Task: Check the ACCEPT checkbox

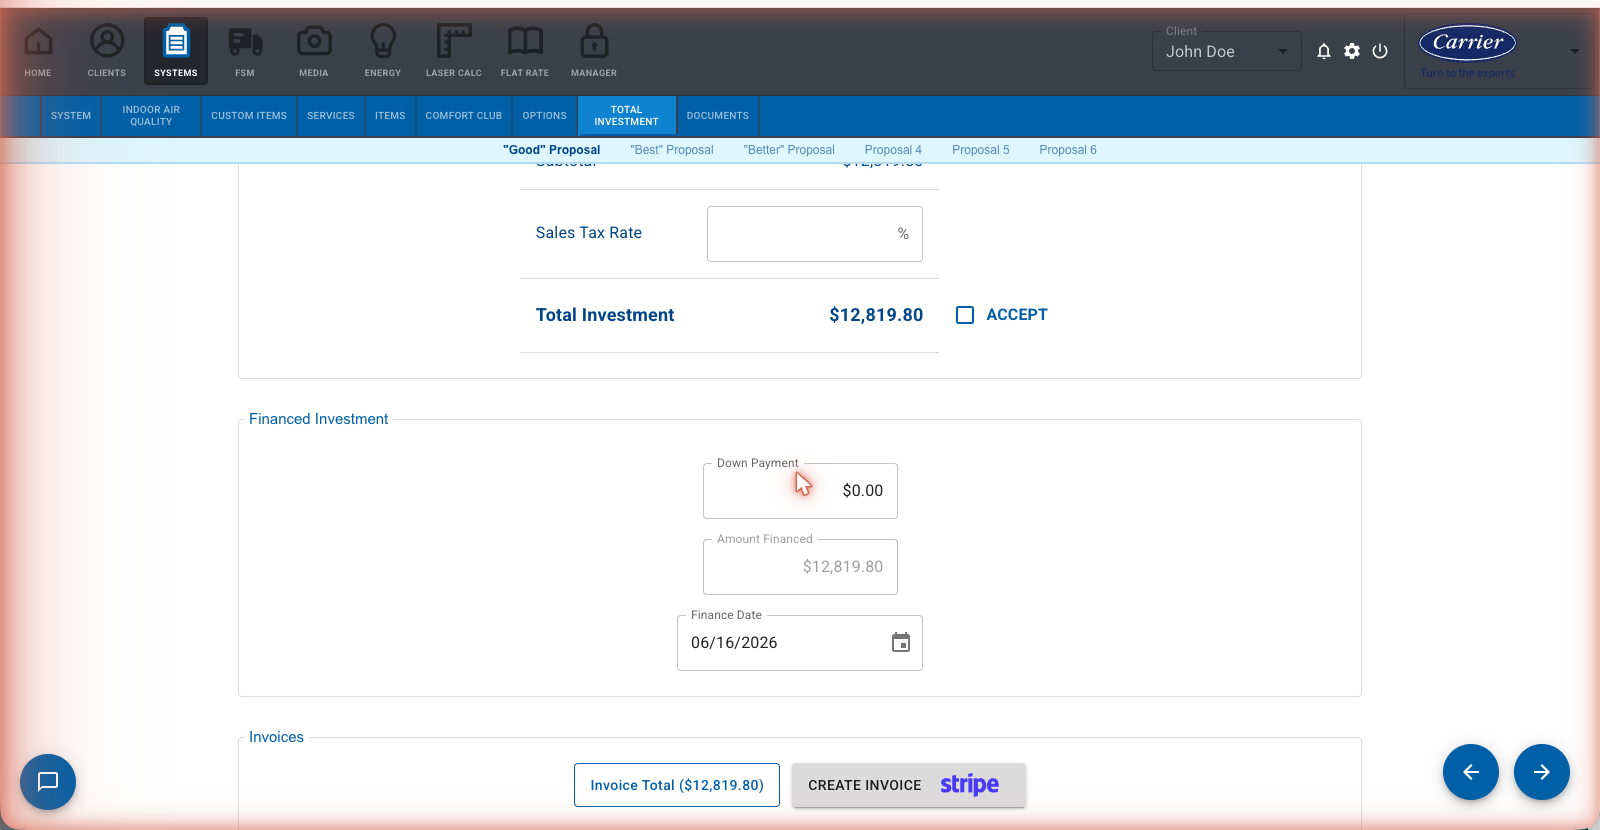Action: coord(965,315)
